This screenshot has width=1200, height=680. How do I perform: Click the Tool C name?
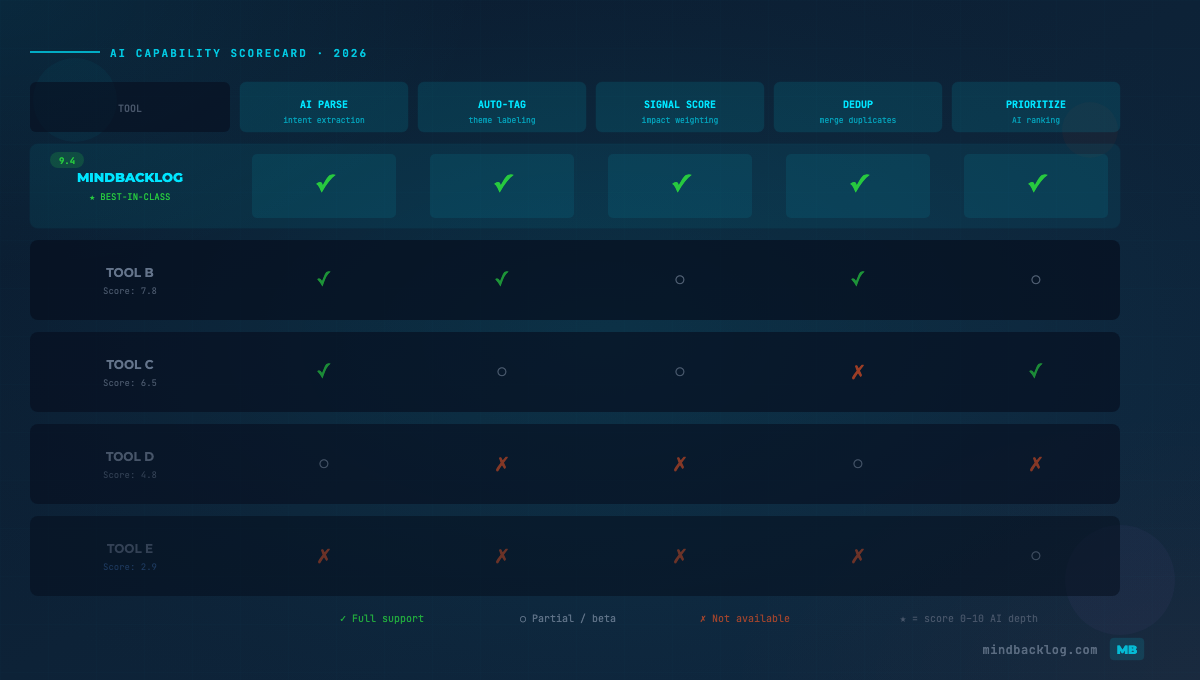point(130,364)
